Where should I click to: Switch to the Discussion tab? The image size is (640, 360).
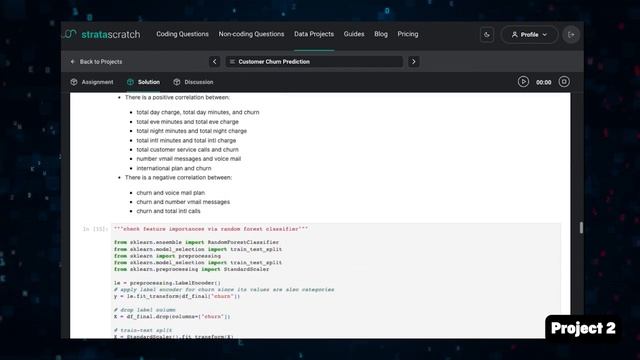tap(193, 82)
